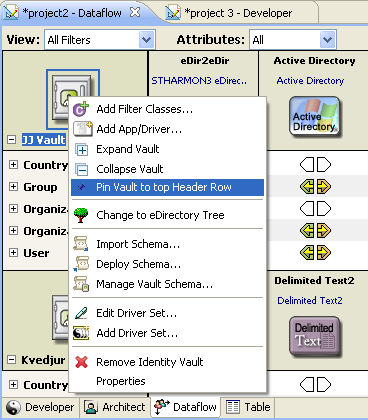
Task: Expand the Group class row
Action: click(13, 187)
